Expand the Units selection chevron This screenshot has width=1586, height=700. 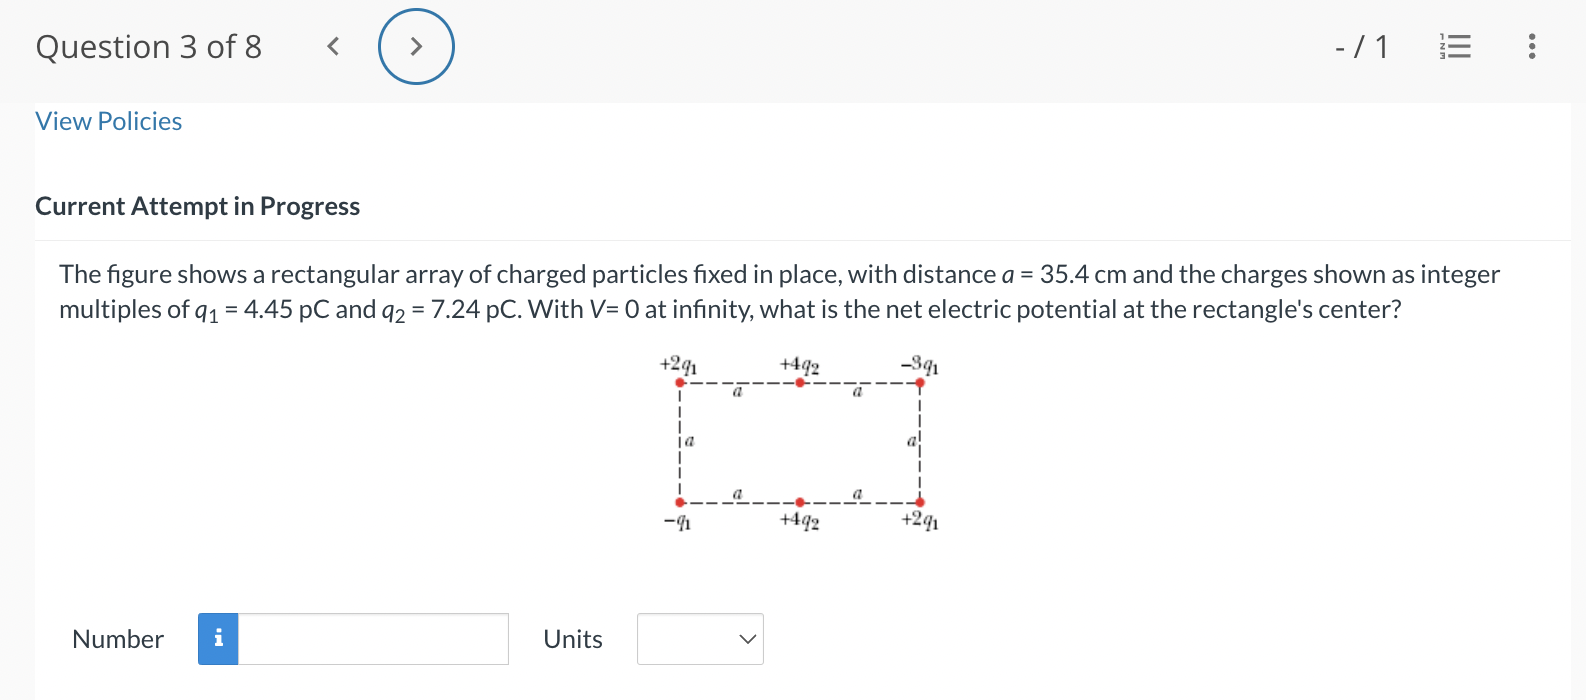click(x=746, y=639)
